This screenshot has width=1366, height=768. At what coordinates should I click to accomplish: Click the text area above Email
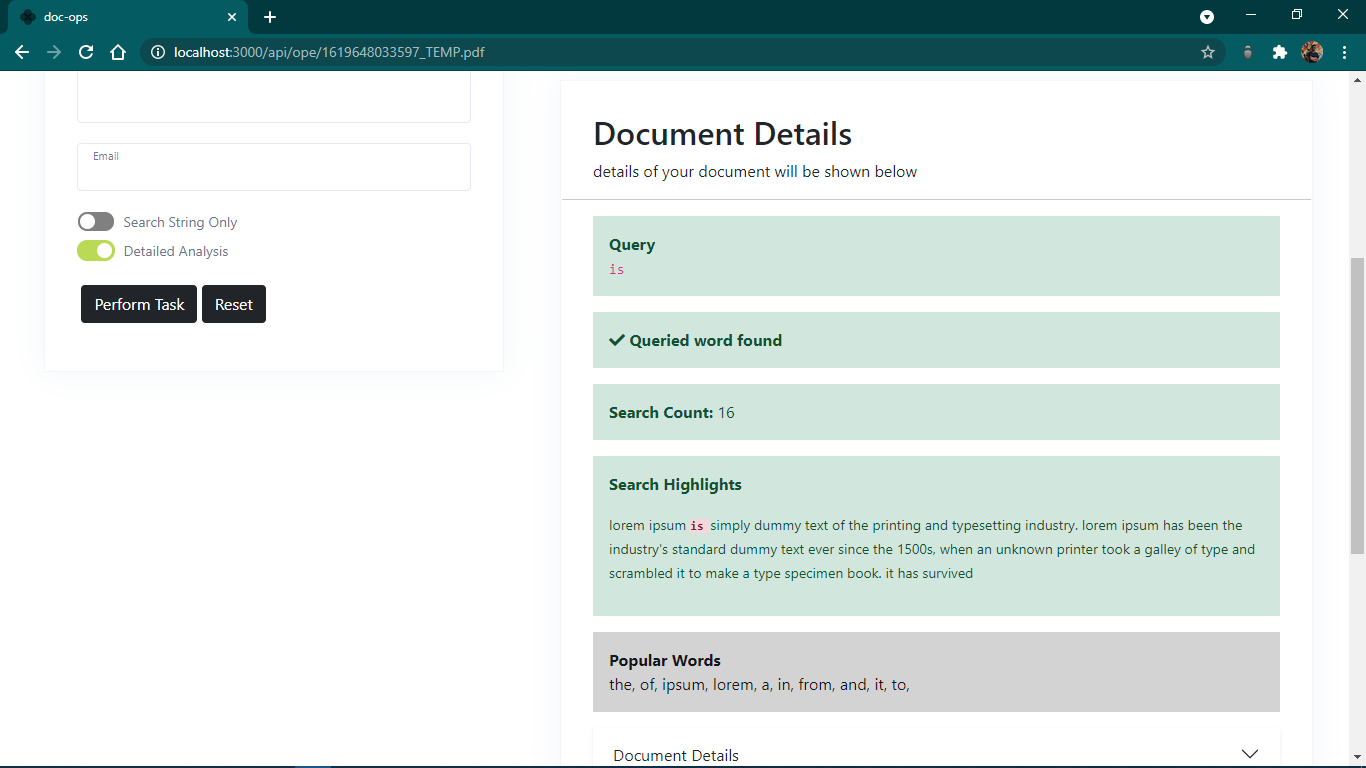tap(274, 98)
